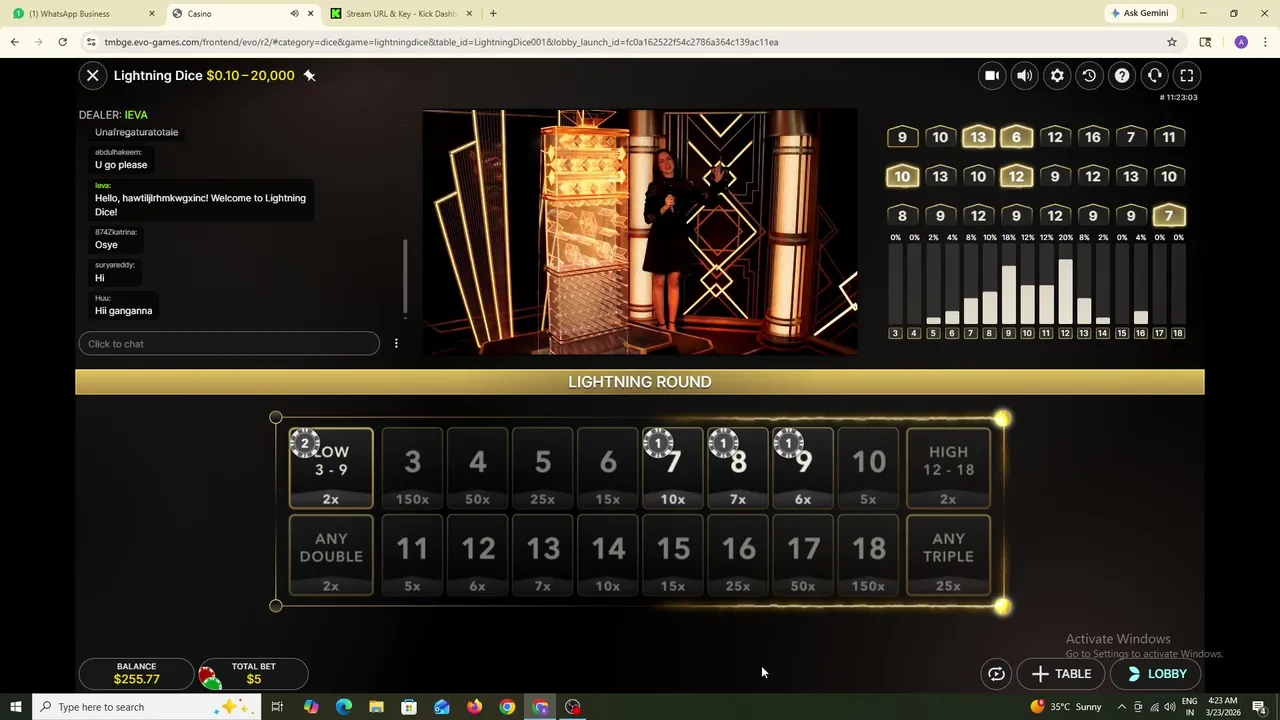
Task: Place bet on number 4 spot
Action: 478,468
